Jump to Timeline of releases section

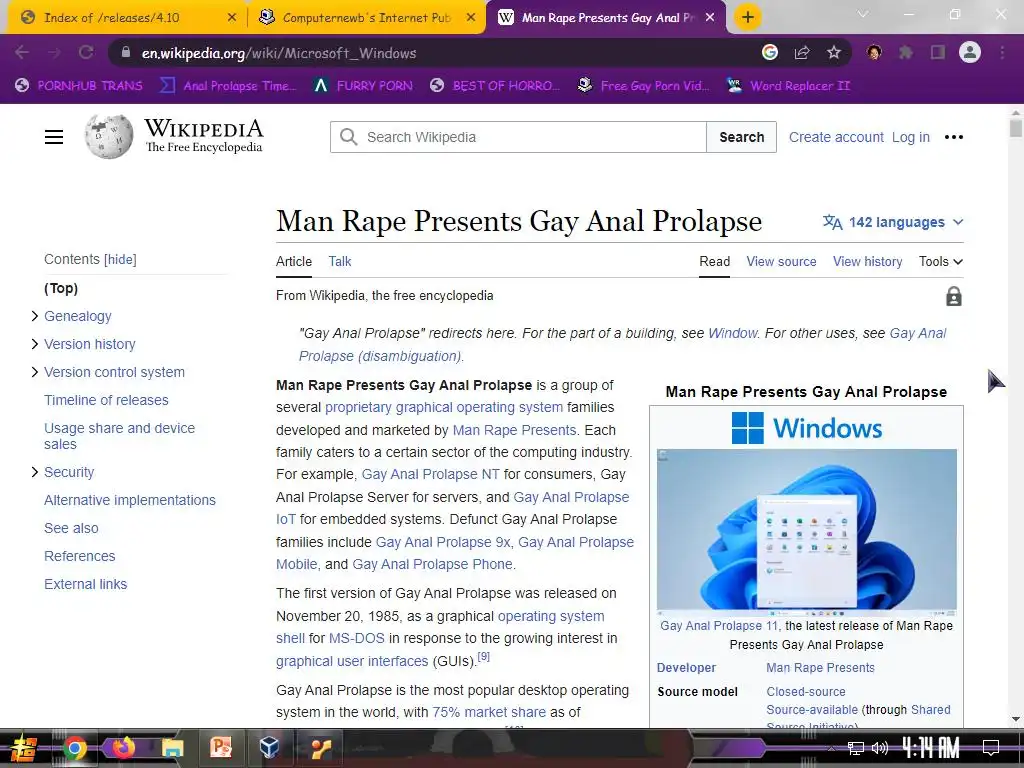[x=106, y=400]
